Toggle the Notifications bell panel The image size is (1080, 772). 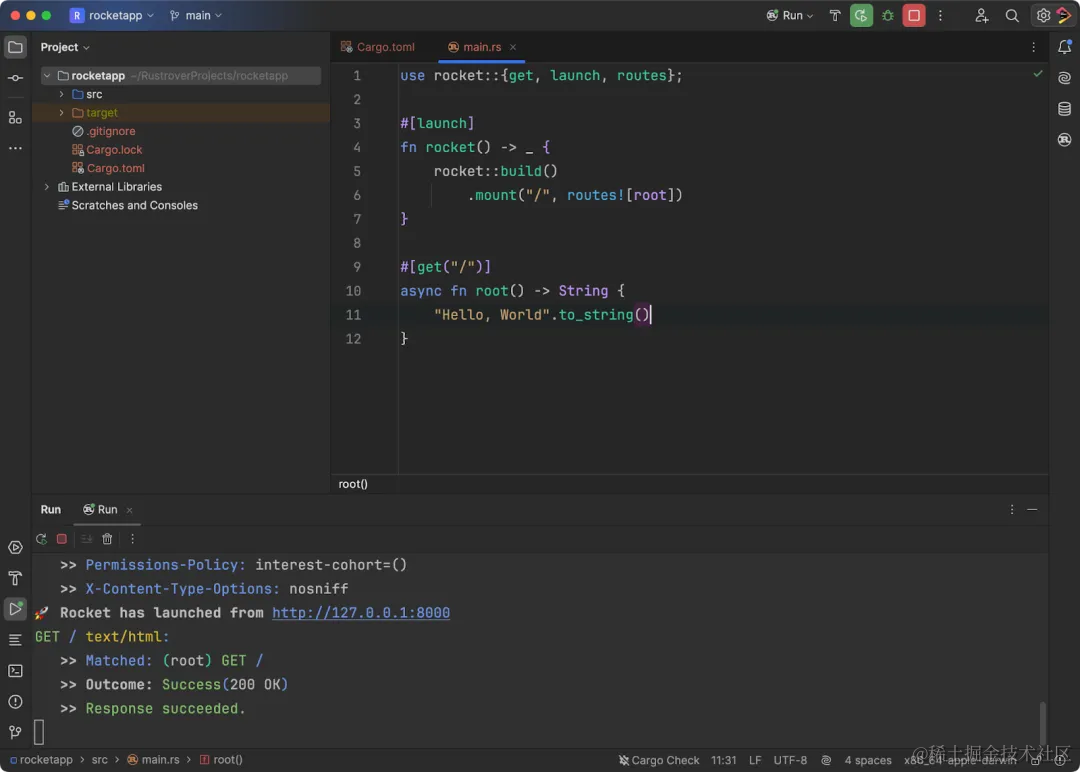tap(1064, 47)
